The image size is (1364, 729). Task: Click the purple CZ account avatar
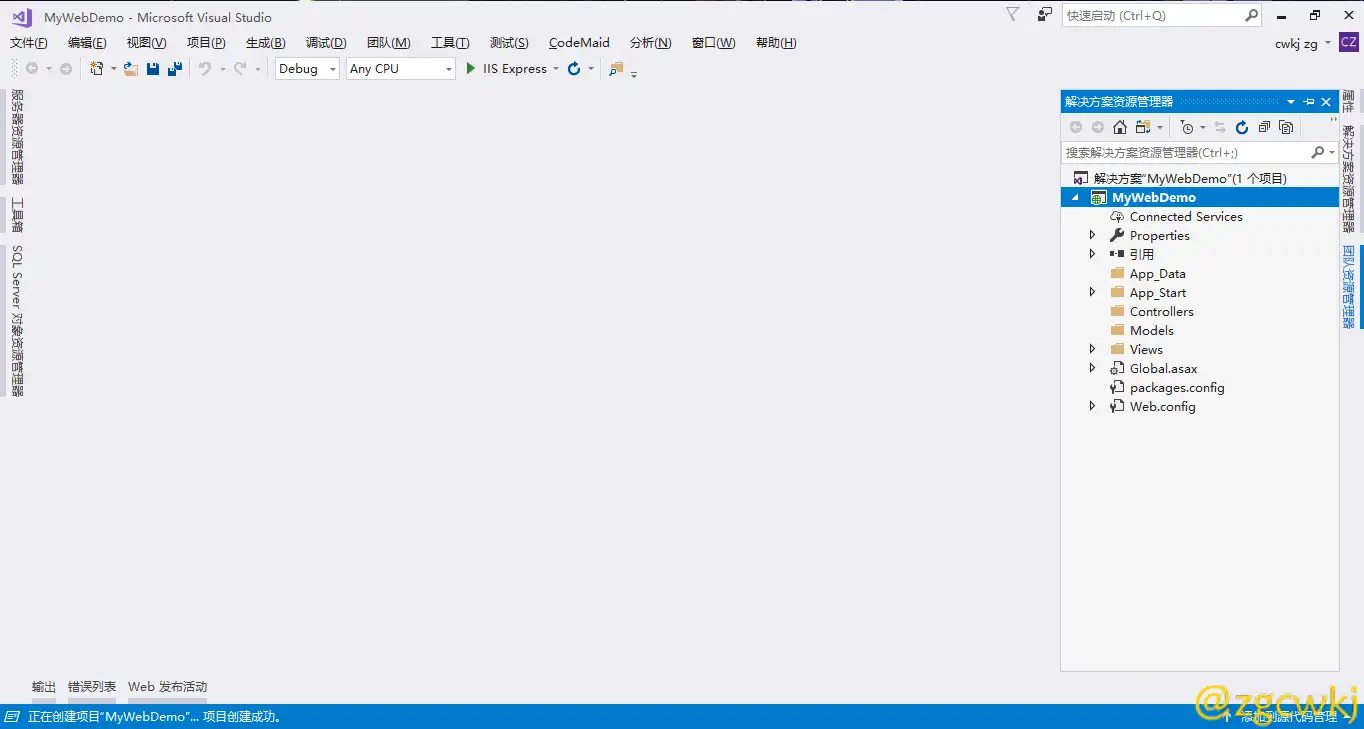[1349, 42]
